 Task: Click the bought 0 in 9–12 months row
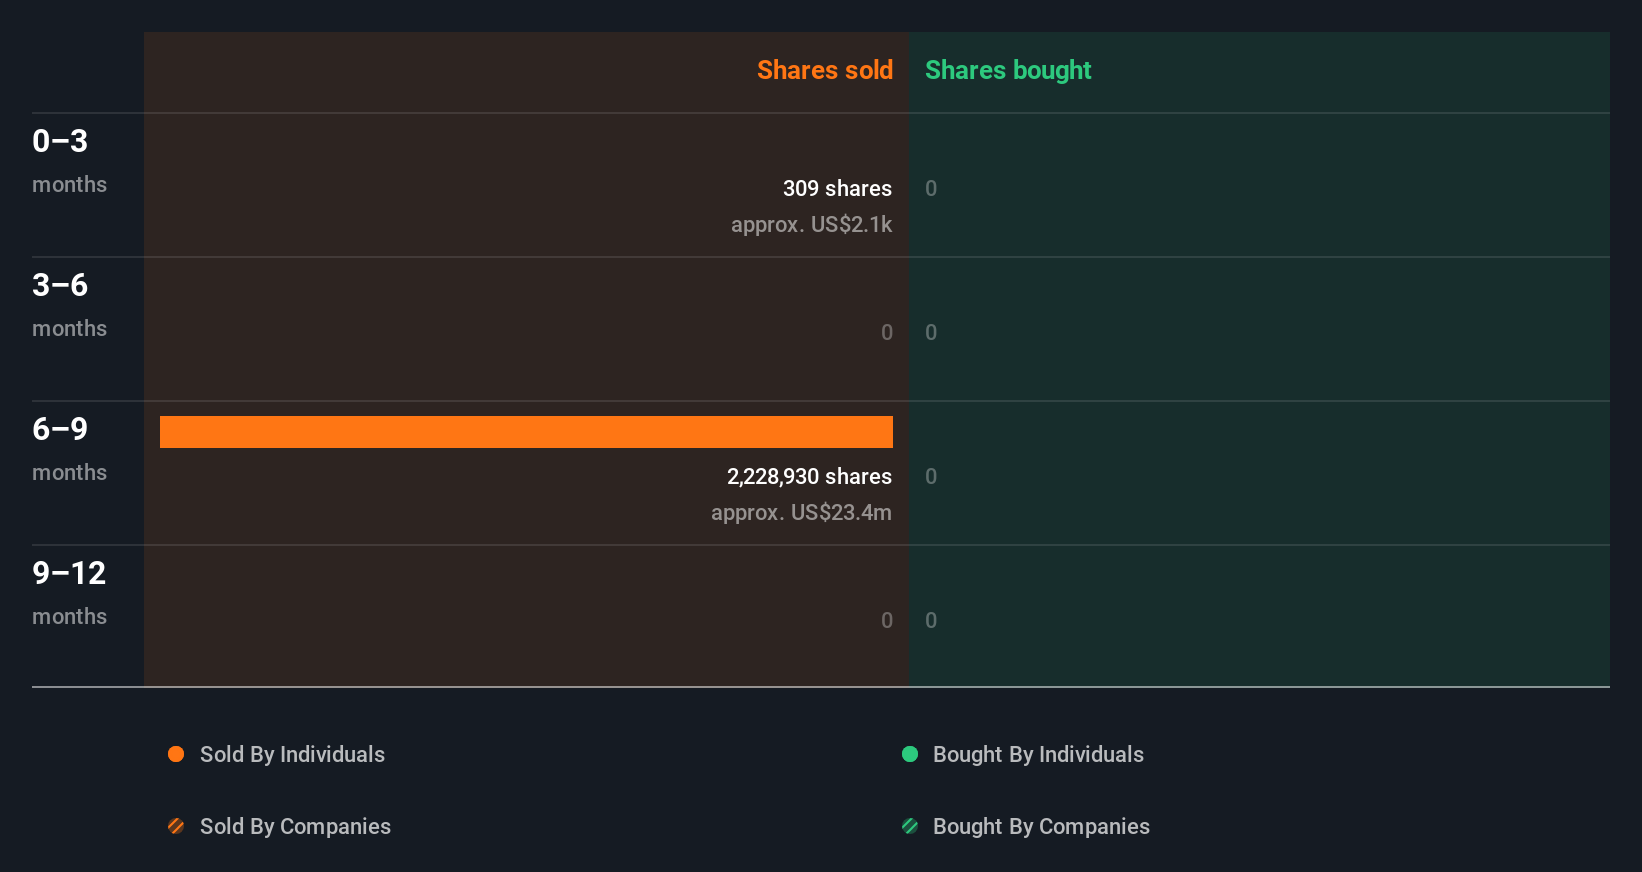931,620
